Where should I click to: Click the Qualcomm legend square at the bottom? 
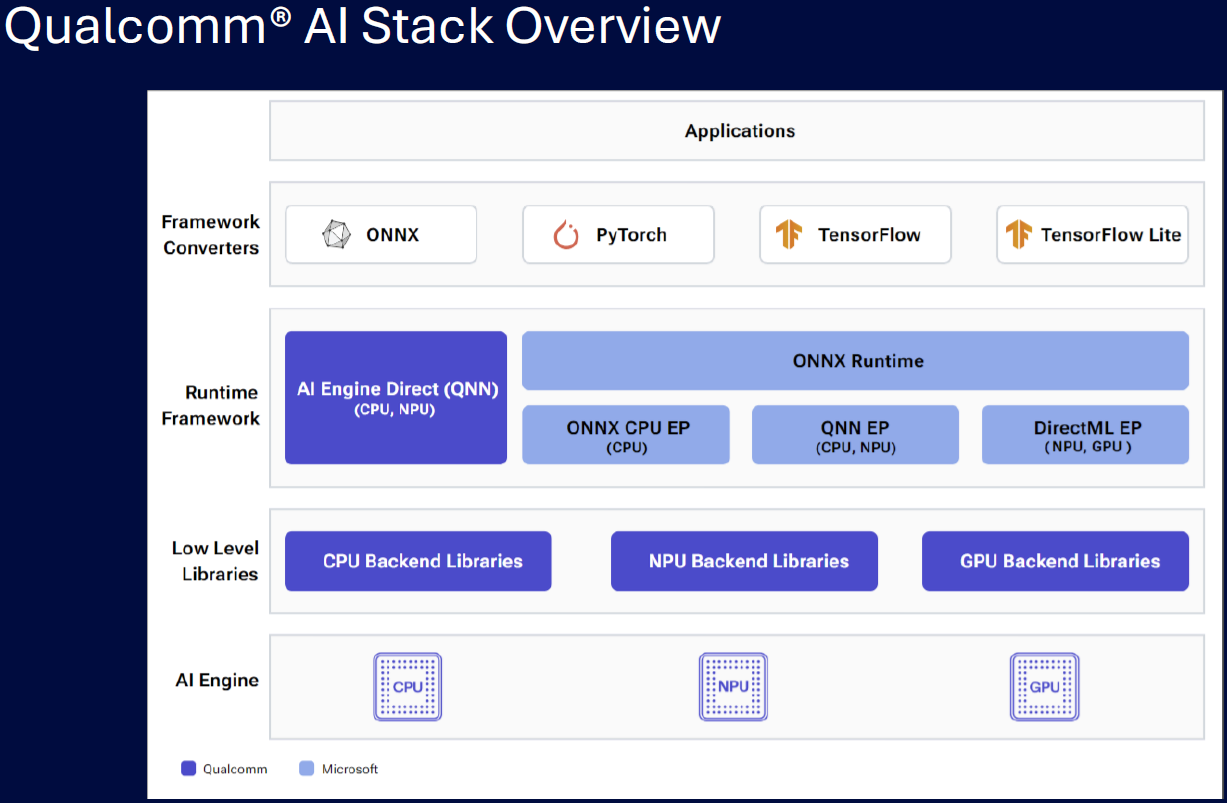188,768
